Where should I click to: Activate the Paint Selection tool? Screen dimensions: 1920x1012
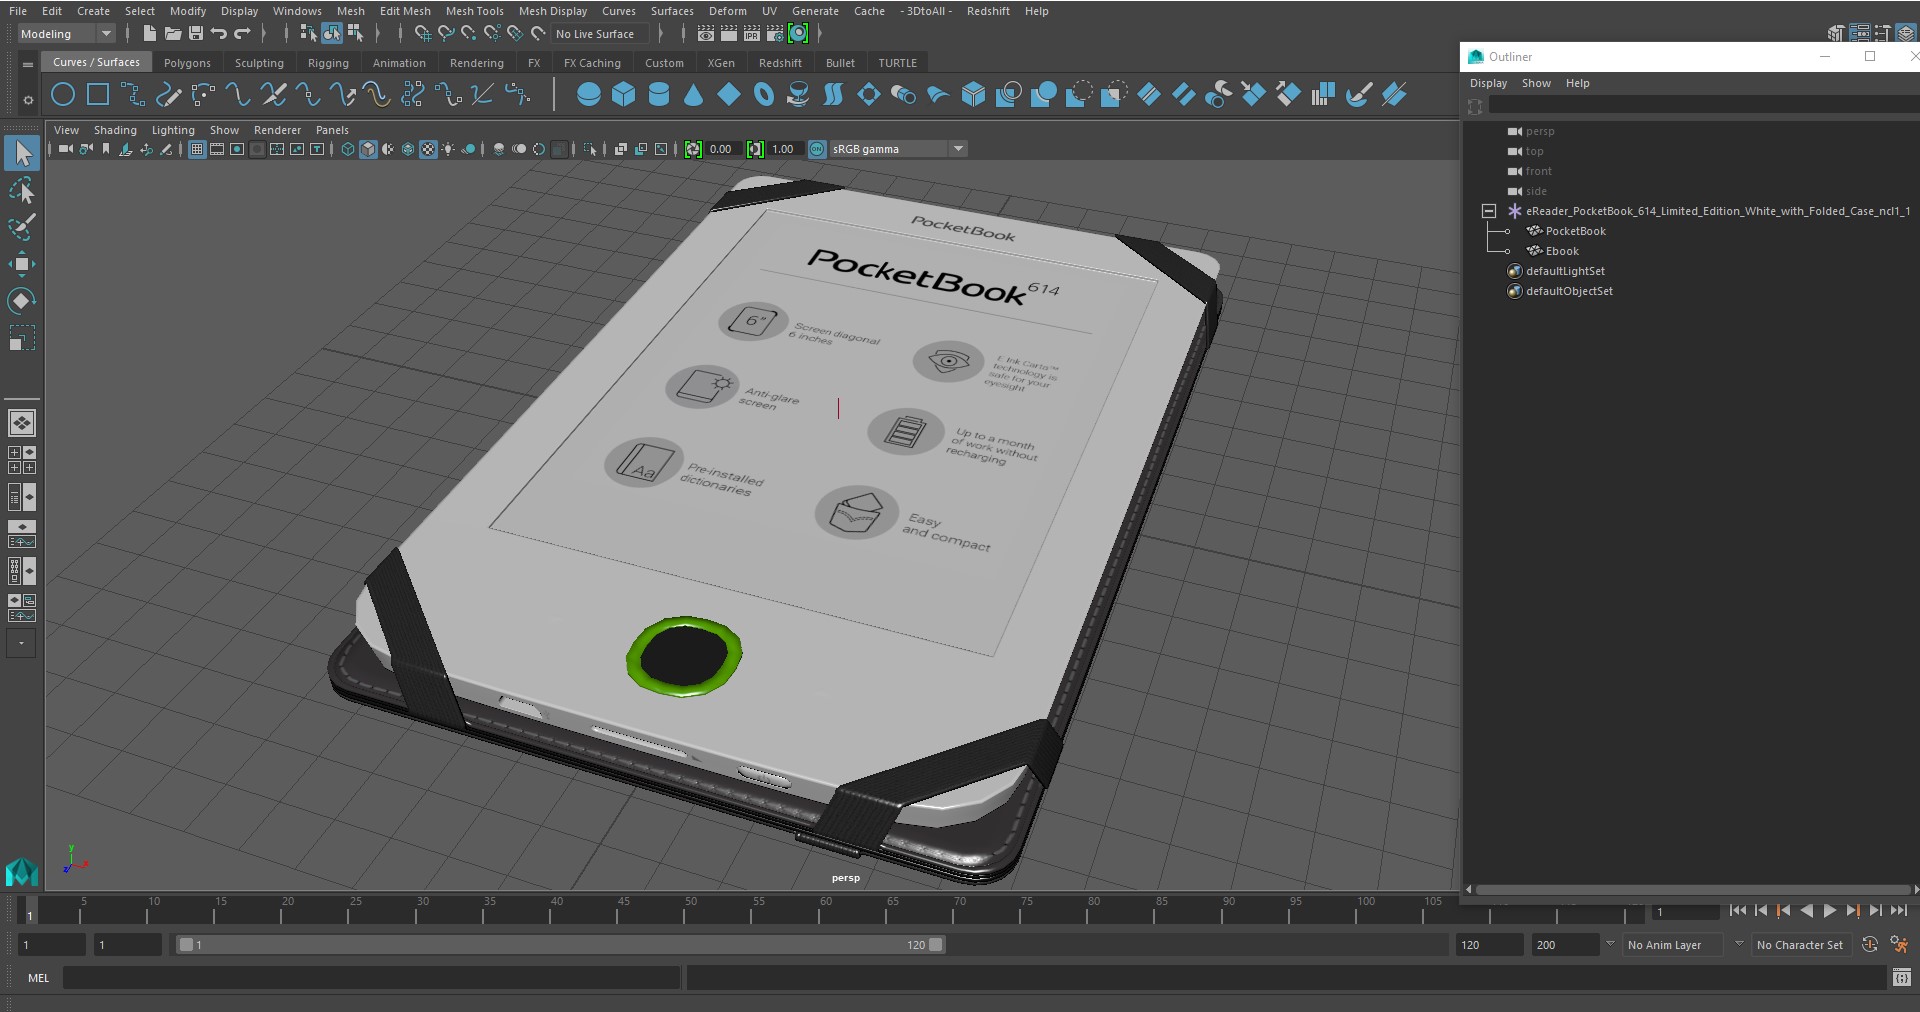coord(22,227)
